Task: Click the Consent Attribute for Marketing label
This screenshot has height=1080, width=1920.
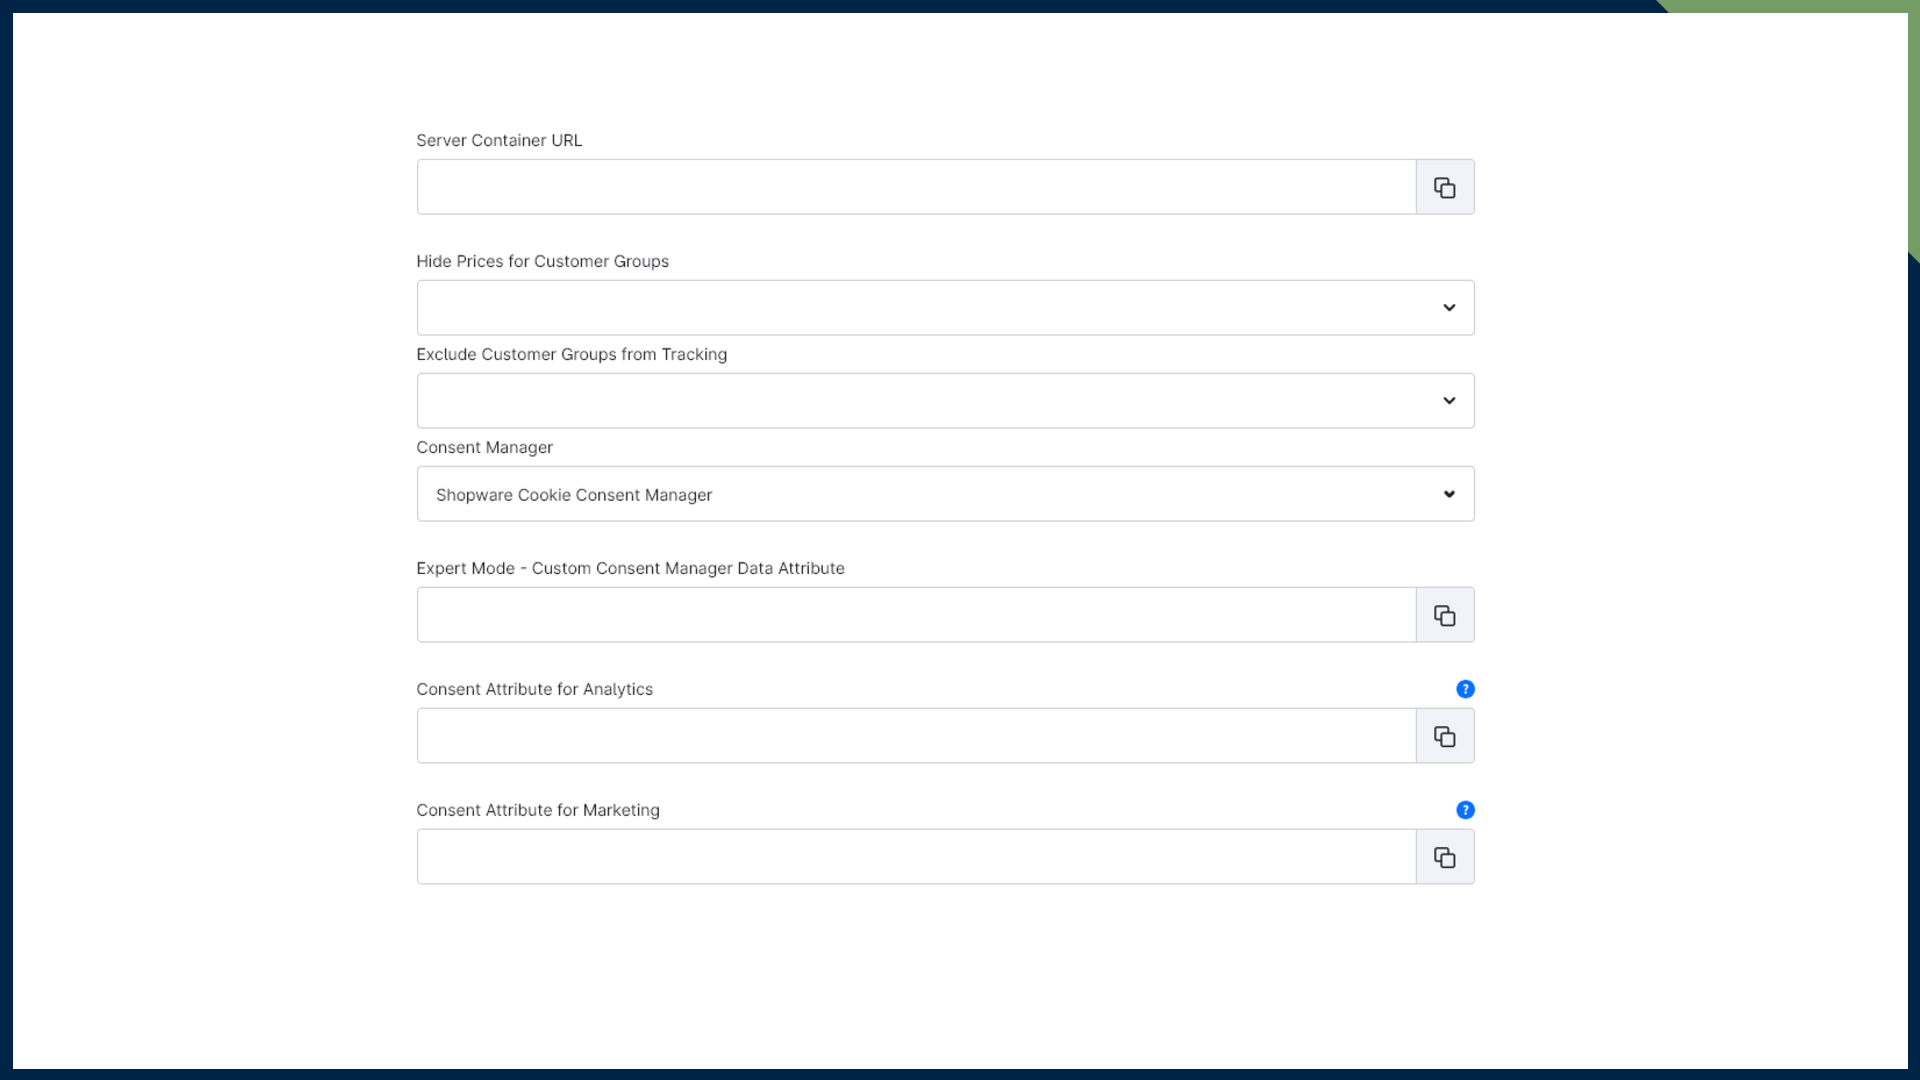Action: point(537,810)
